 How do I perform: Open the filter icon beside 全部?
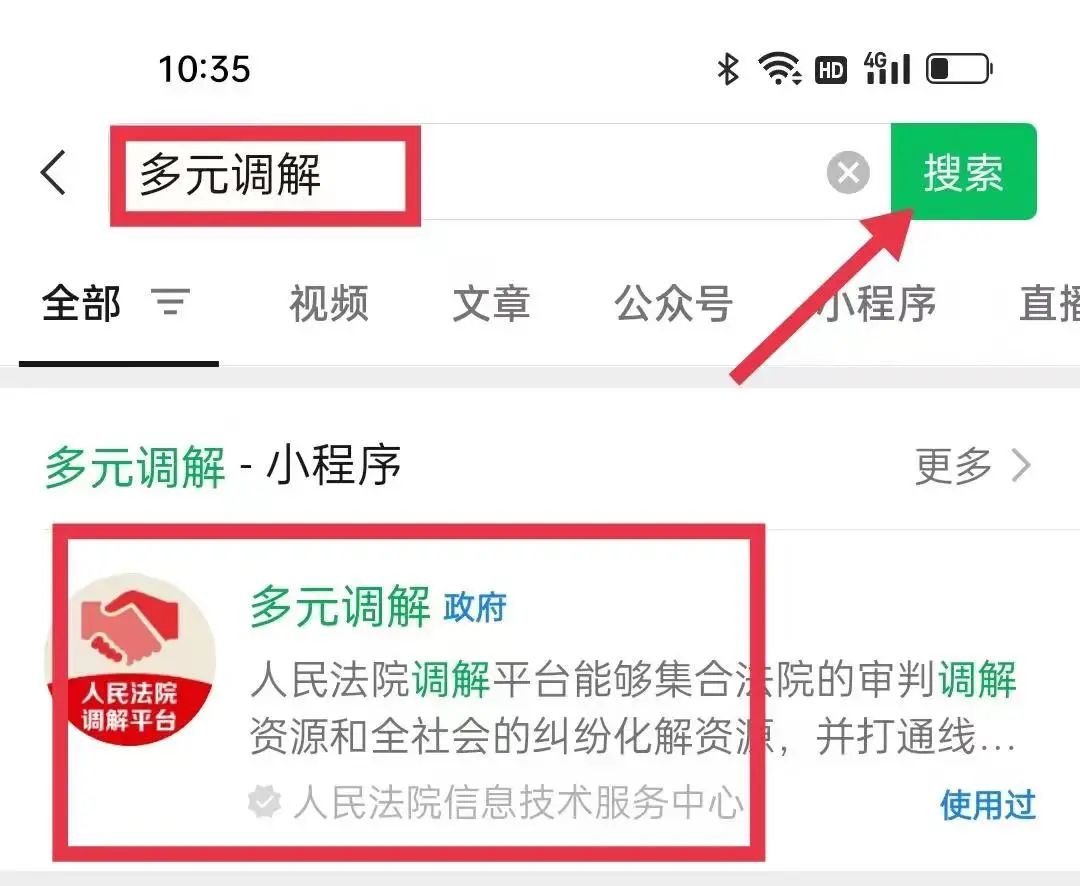[x=170, y=302]
